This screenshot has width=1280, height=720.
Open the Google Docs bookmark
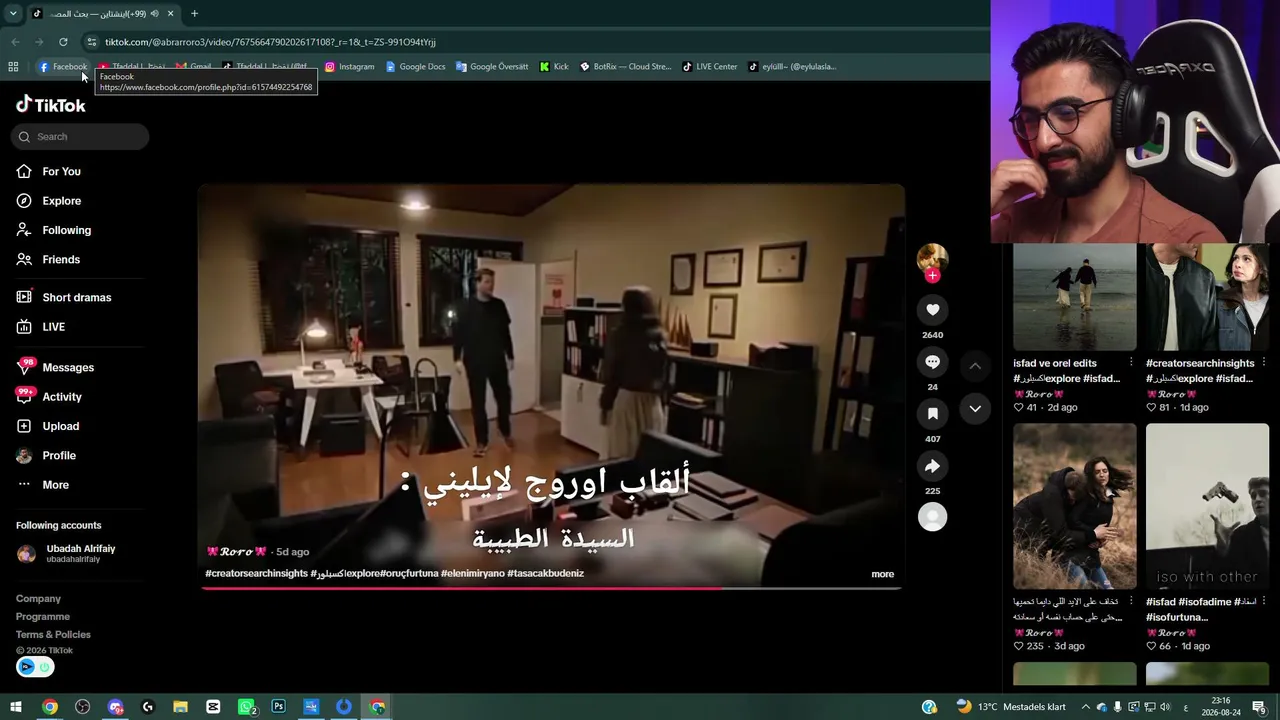pos(416,67)
